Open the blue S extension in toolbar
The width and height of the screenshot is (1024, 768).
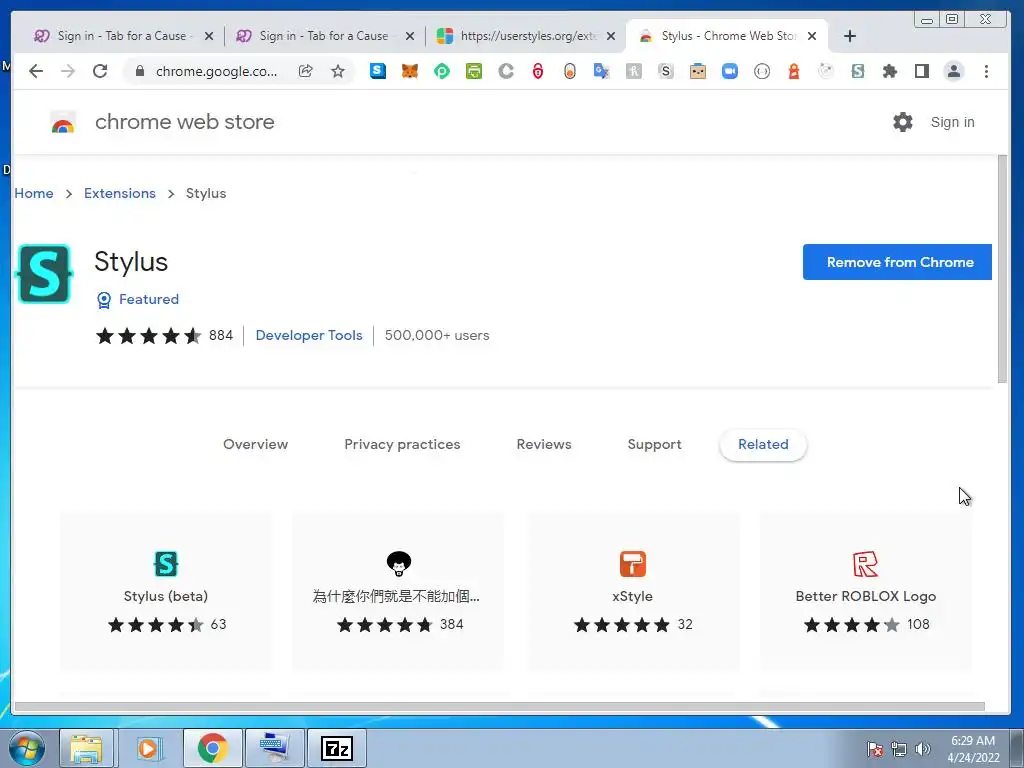[378, 71]
